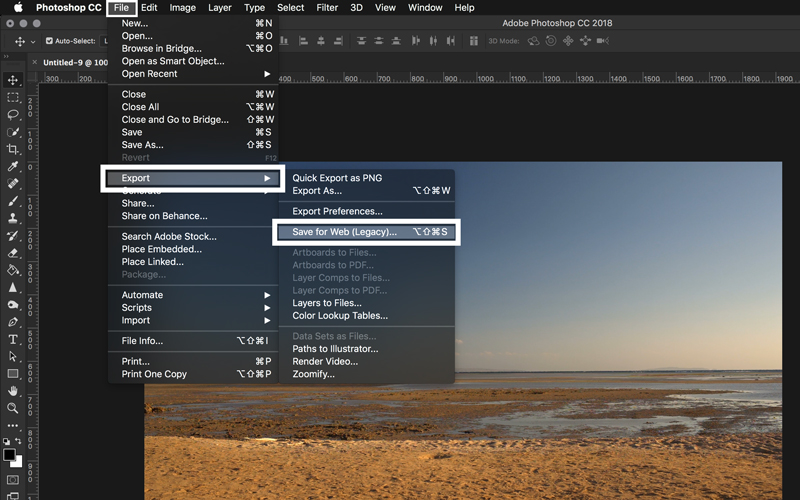Select the Lasso tool
800x500 pixels.
coord(13,115)
